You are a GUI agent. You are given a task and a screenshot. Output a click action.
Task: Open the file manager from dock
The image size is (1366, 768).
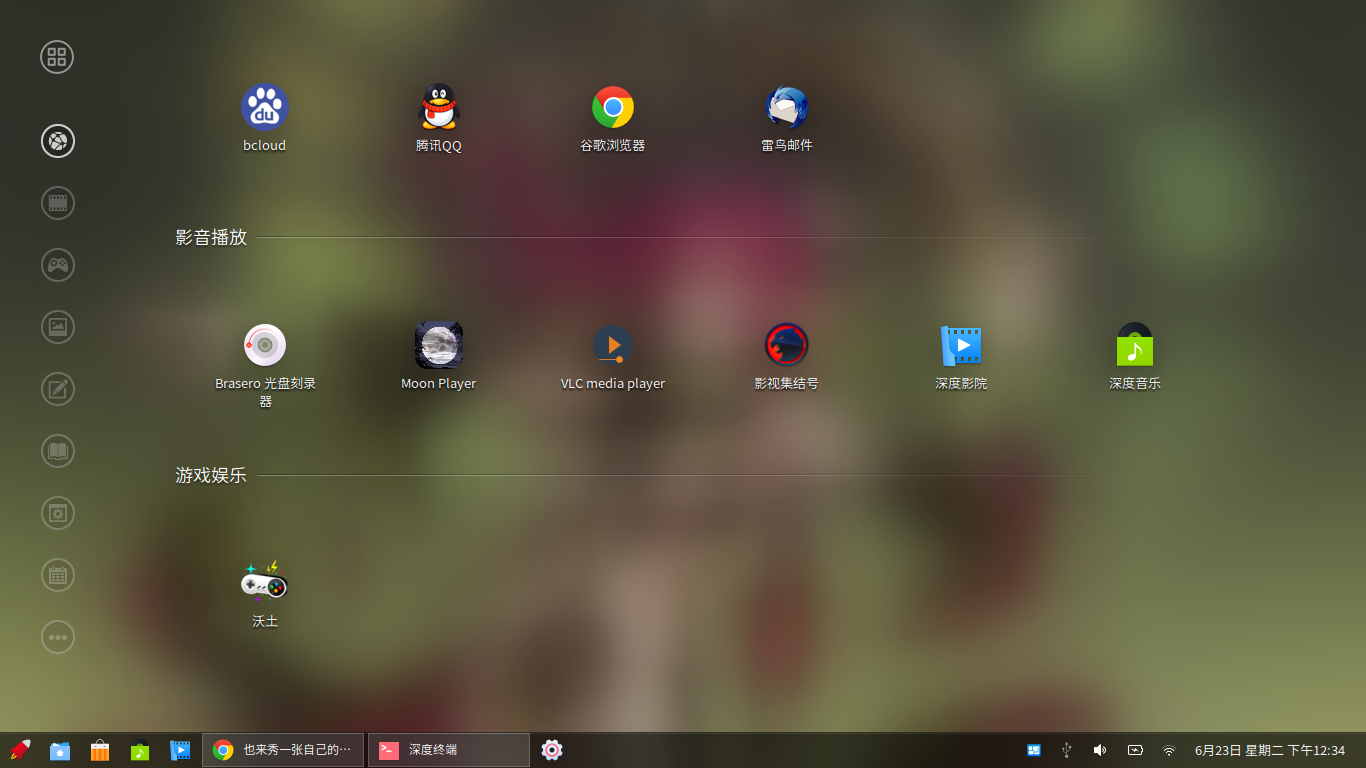(60, 750)
